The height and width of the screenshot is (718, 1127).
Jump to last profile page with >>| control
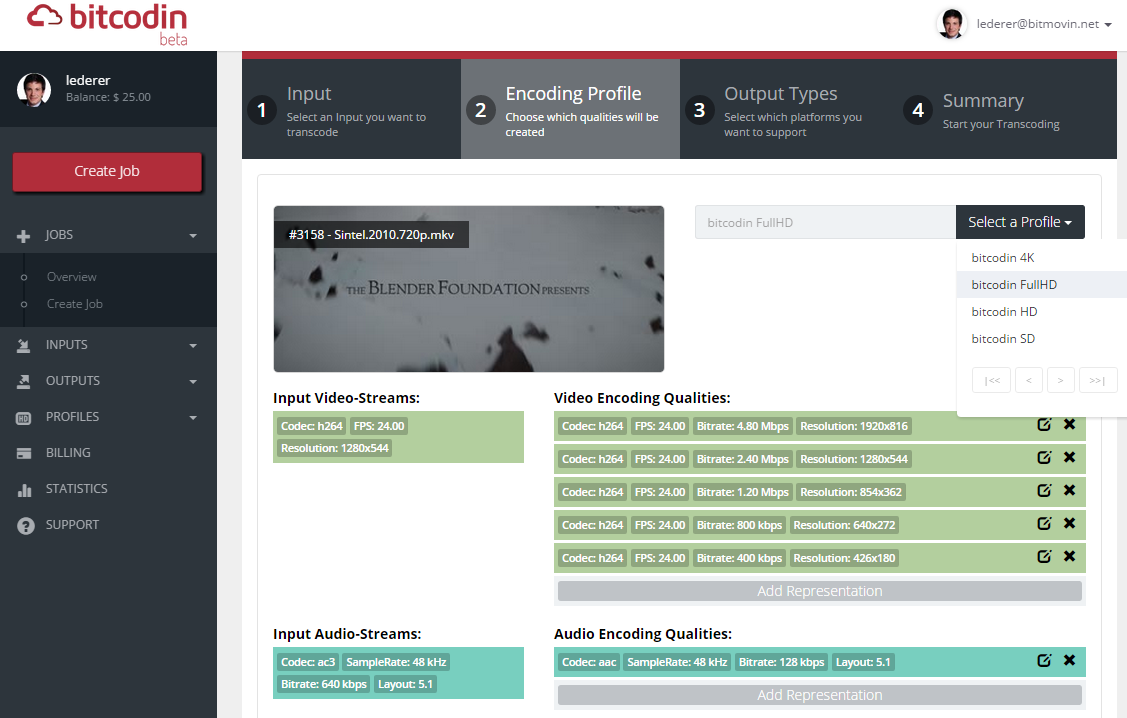tap(1097, 379)
